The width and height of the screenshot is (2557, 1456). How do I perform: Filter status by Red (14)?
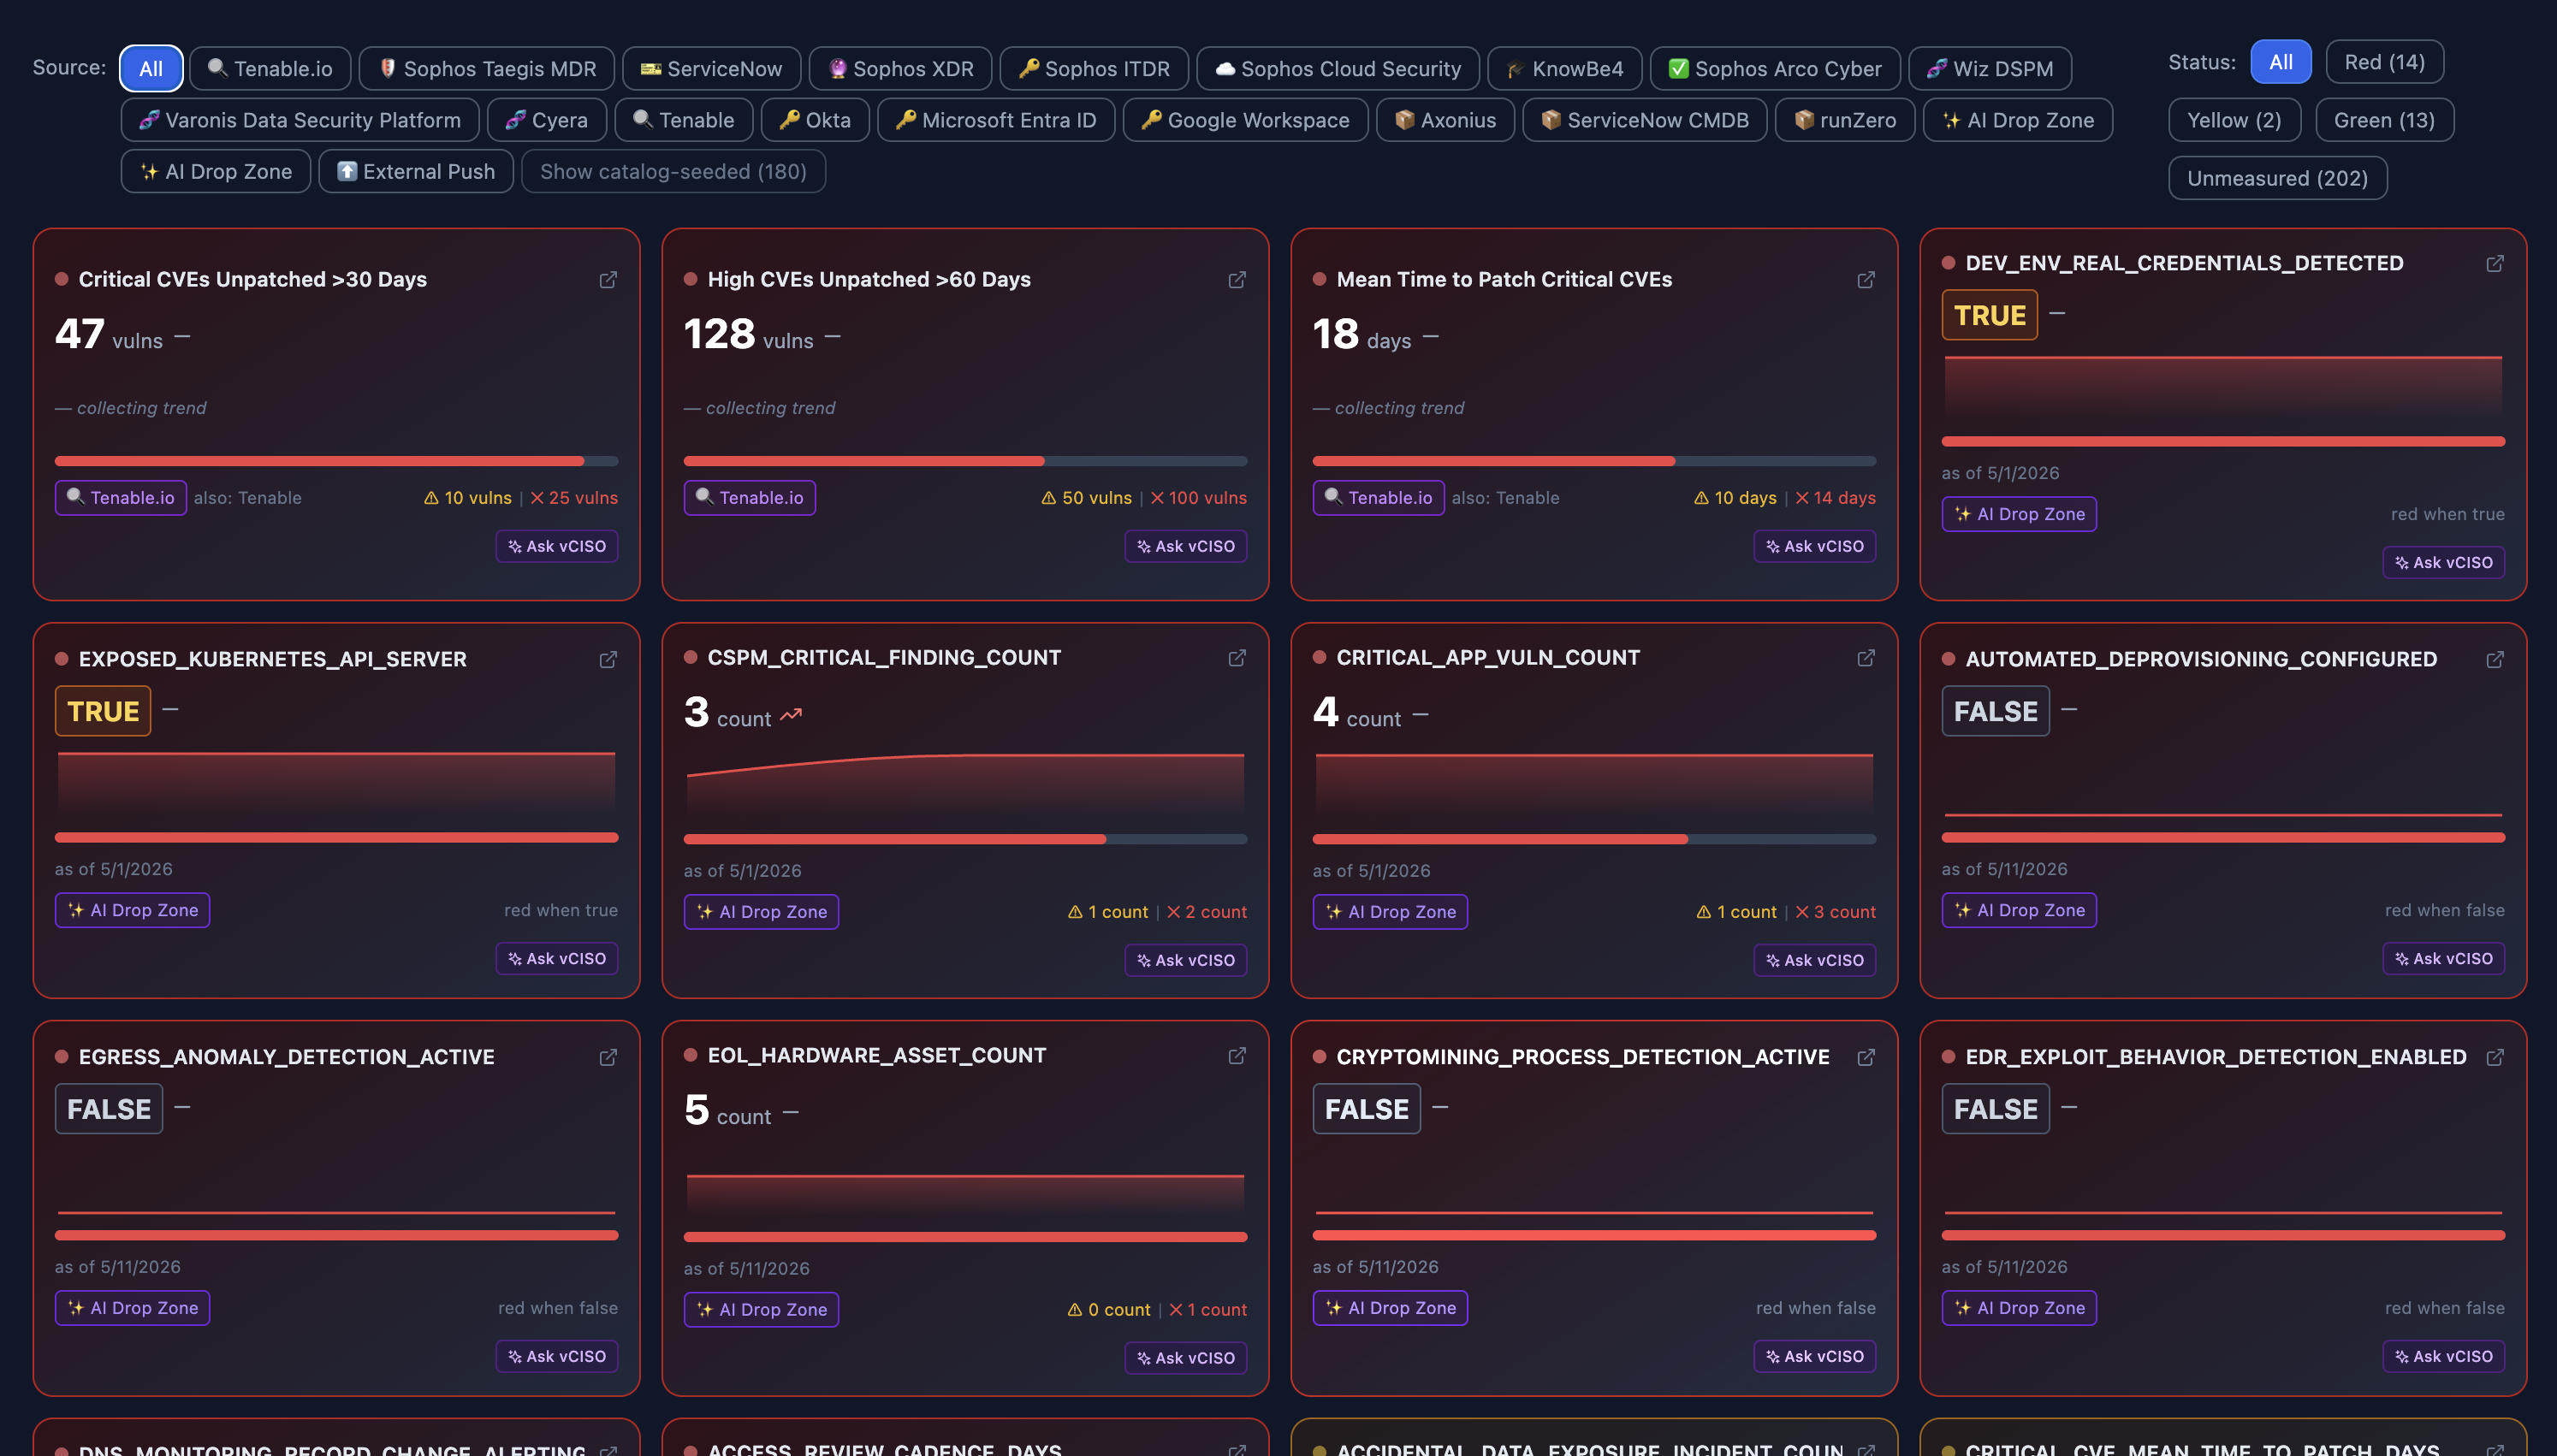tap(2385, 62)
